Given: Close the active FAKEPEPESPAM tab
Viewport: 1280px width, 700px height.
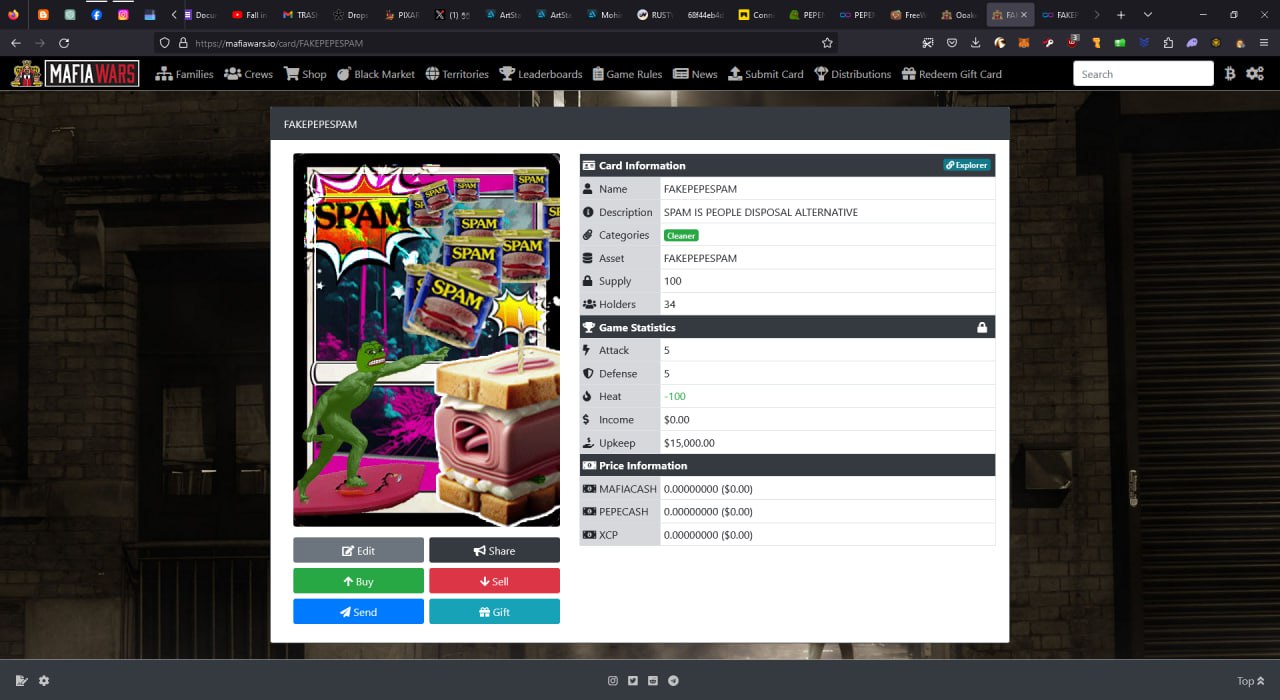Looking at the screenshot, I should click(x=1023, y=15).
